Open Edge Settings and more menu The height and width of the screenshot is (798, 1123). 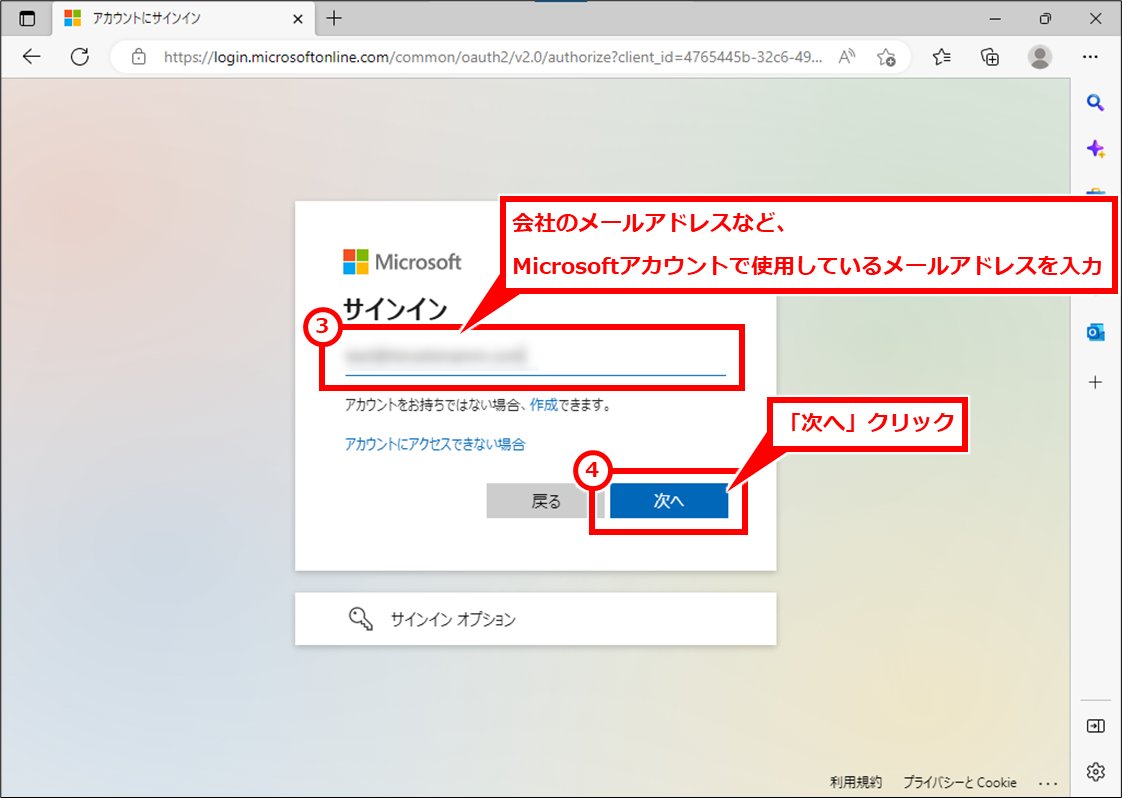click(x=1090, y=57)
